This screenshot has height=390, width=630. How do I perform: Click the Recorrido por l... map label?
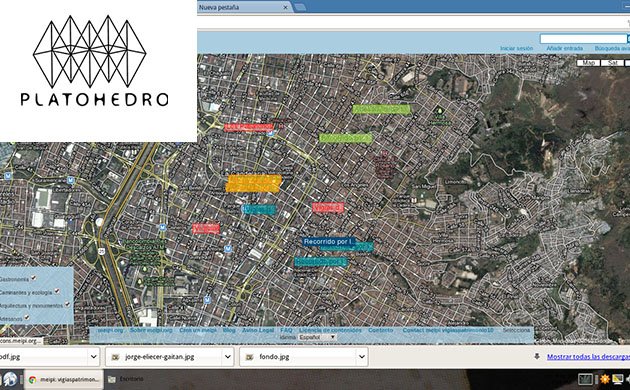point(329,241)
